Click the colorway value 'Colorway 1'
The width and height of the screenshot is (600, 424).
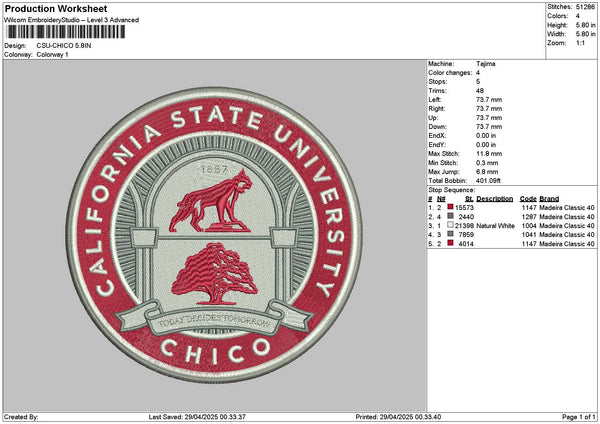click(52, 55)
